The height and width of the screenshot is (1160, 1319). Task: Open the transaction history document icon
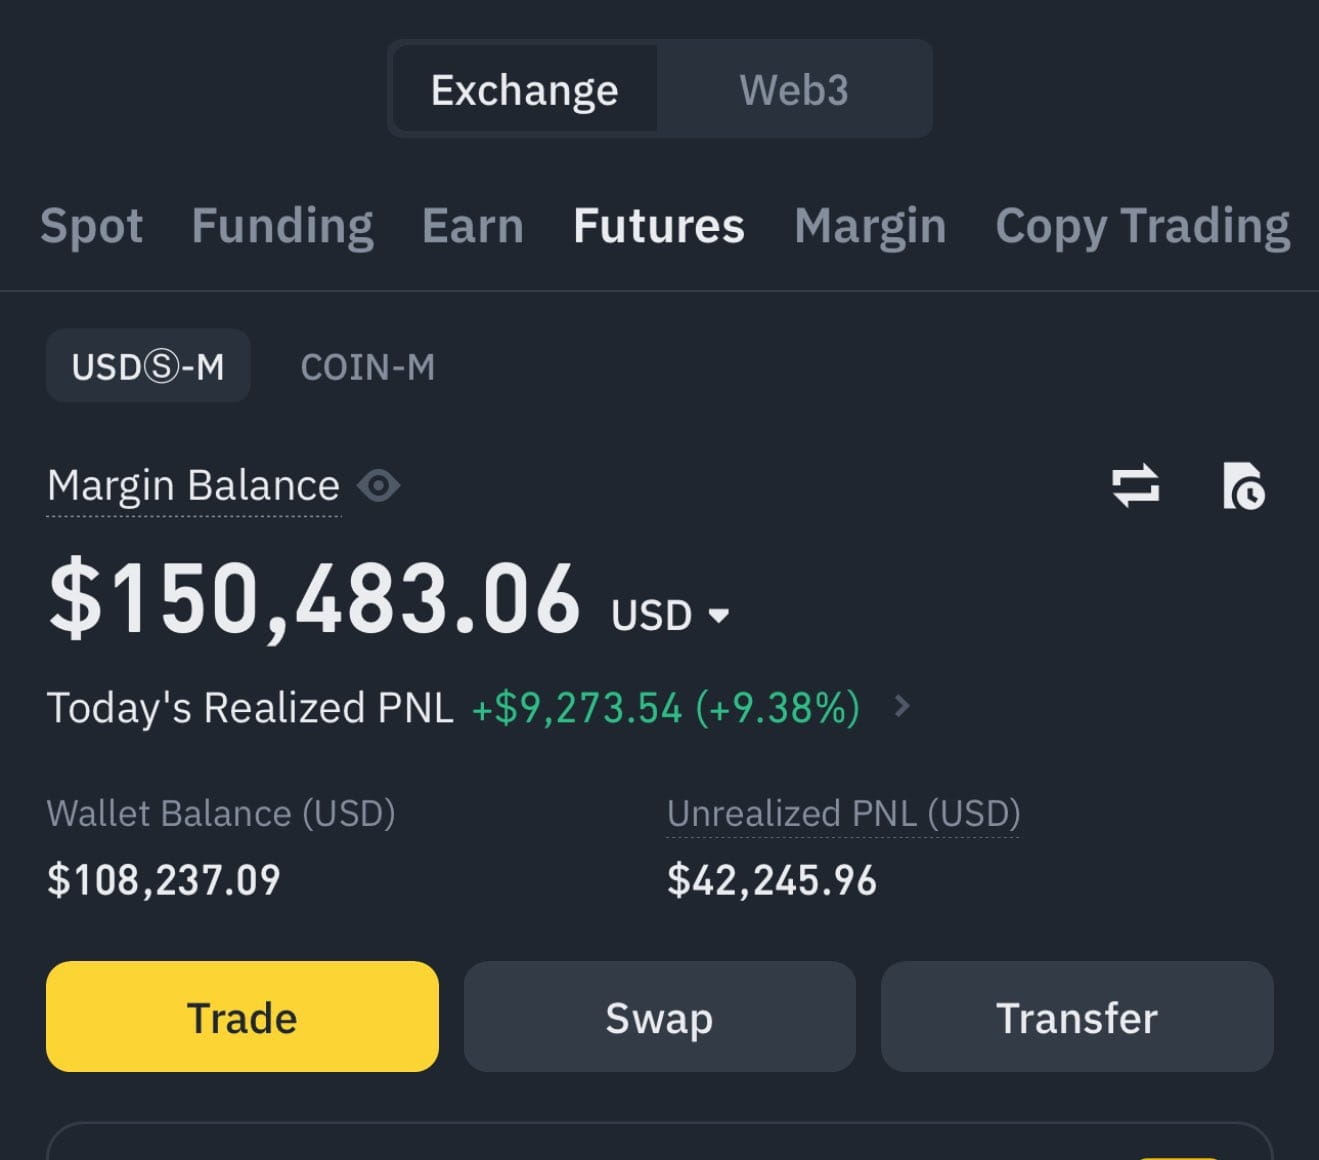click(1243, 485)
